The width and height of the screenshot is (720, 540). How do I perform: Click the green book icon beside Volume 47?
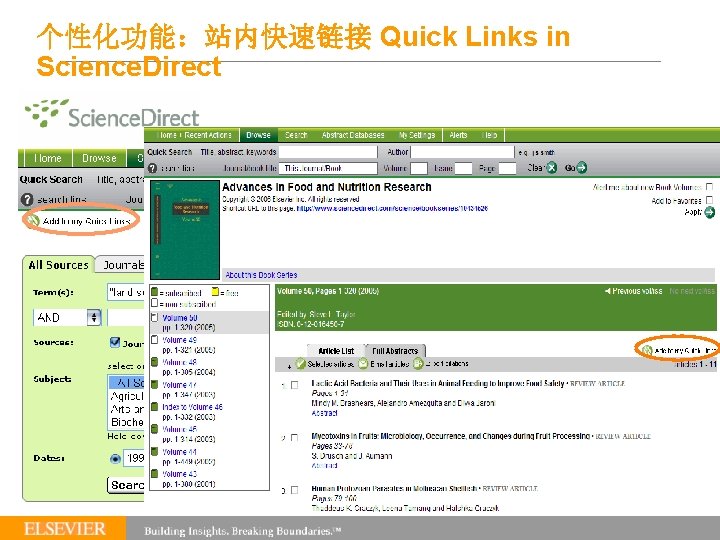pyautogui.click(x=155, y=385)
